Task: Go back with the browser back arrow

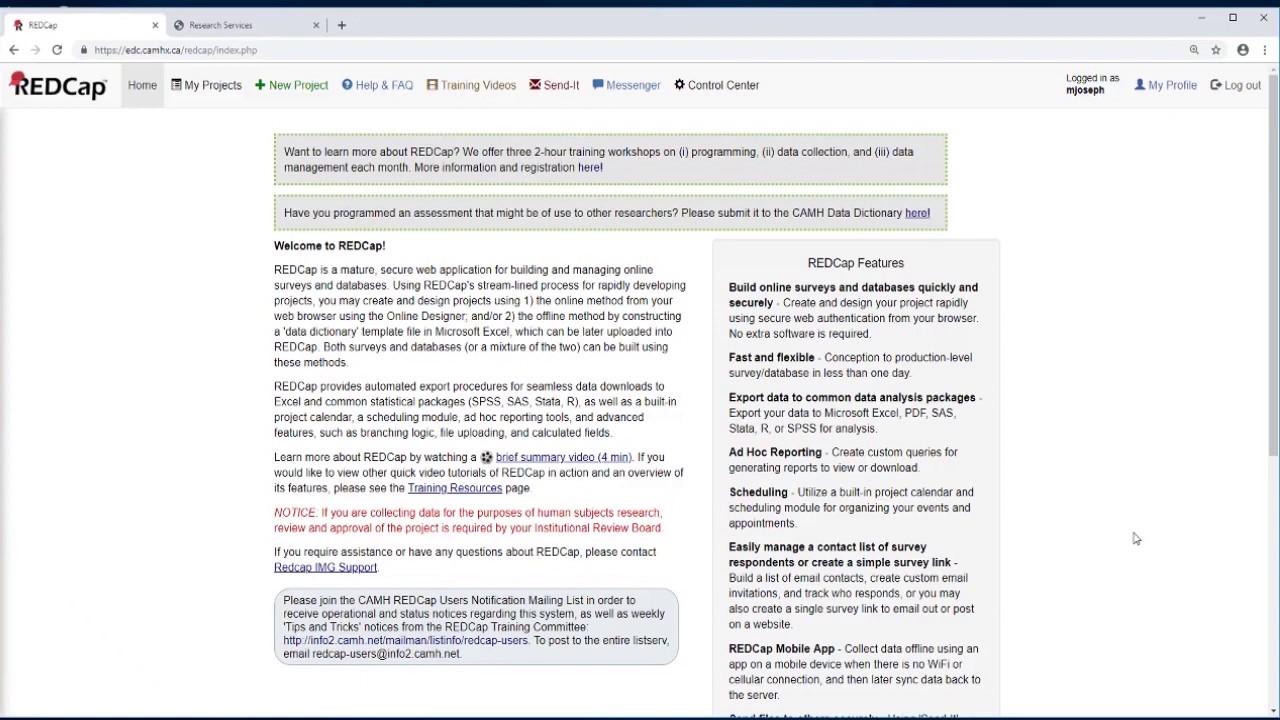Action: click(14, 50)
